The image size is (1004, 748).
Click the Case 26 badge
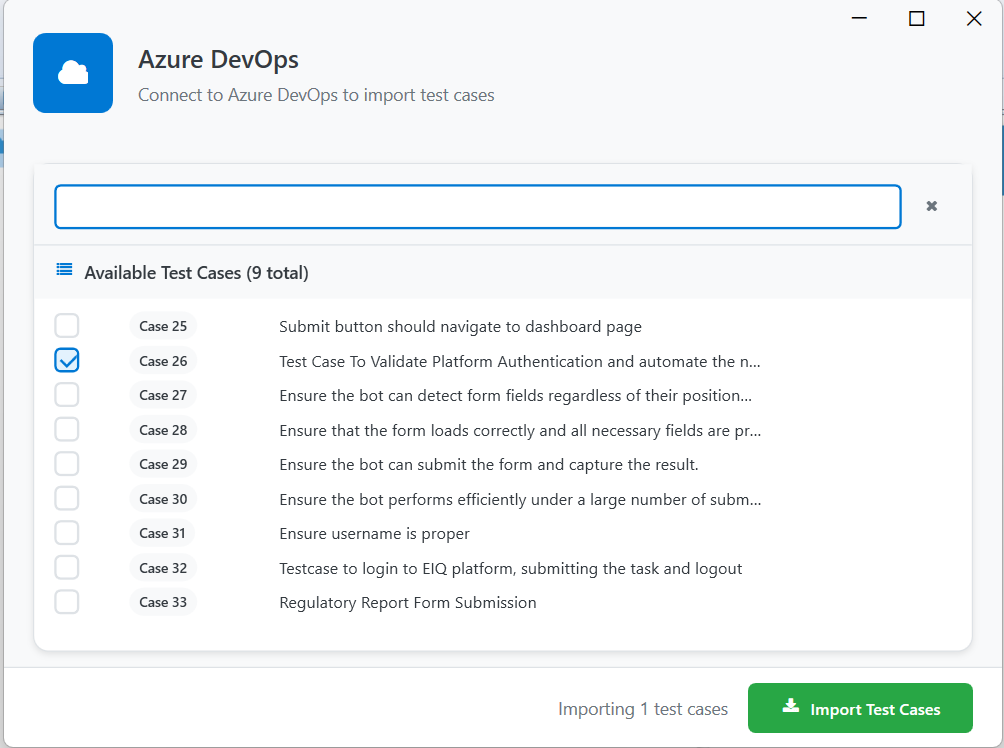[x=163, y=361]
